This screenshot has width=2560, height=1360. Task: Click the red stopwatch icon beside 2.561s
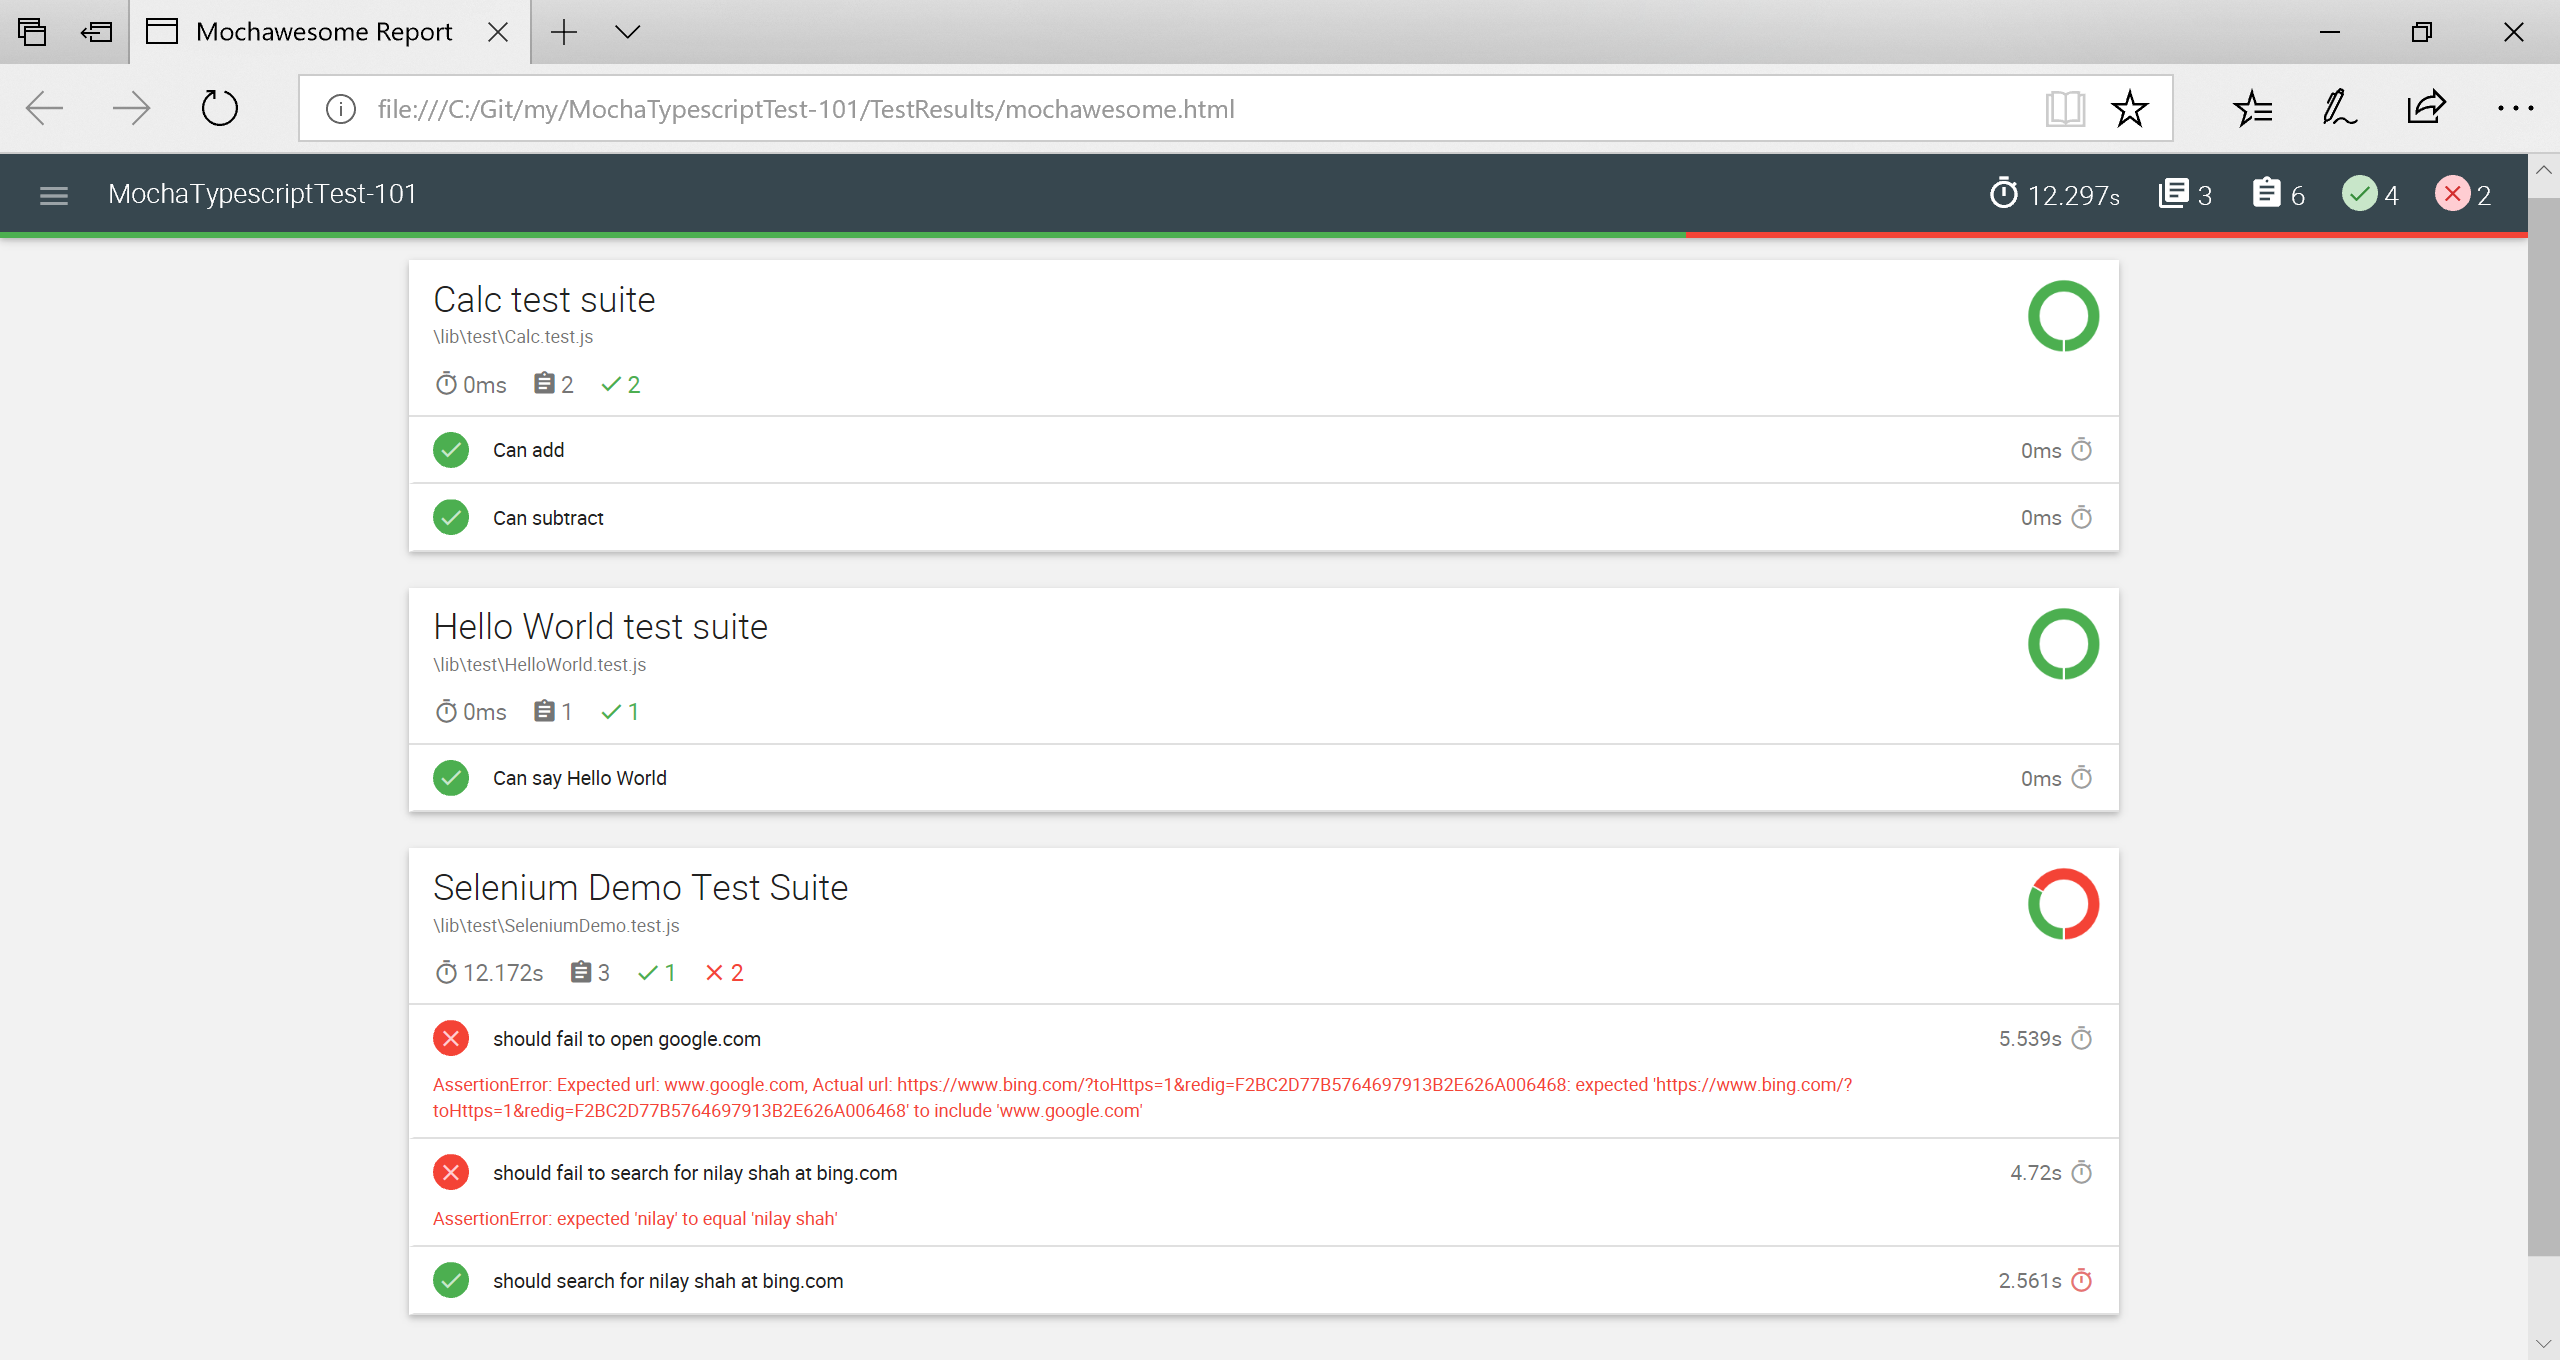(x=2082, y=1280)
